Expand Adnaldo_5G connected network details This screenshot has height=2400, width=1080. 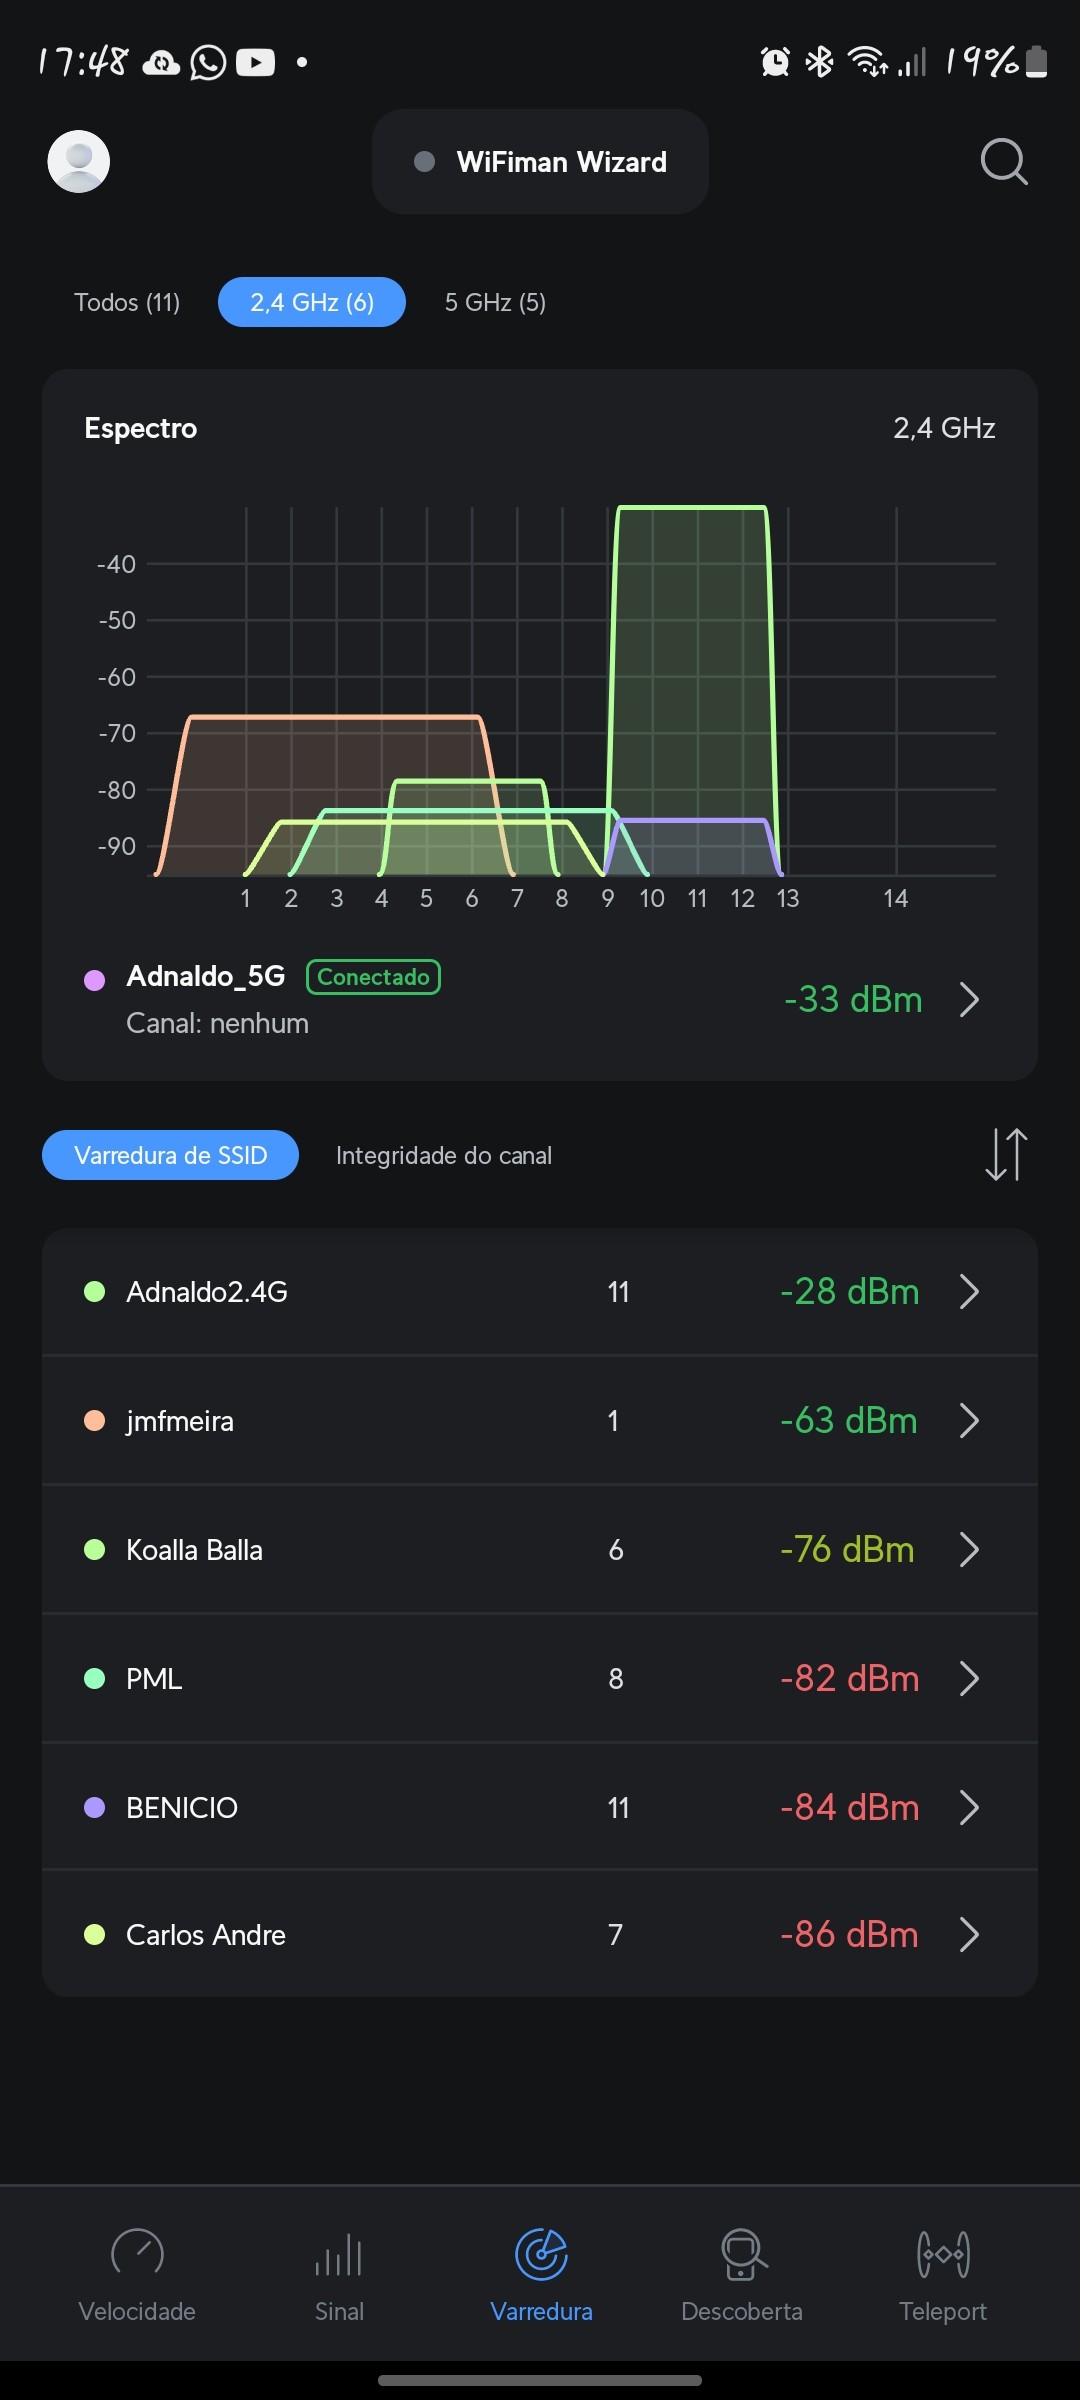(968, 999)
